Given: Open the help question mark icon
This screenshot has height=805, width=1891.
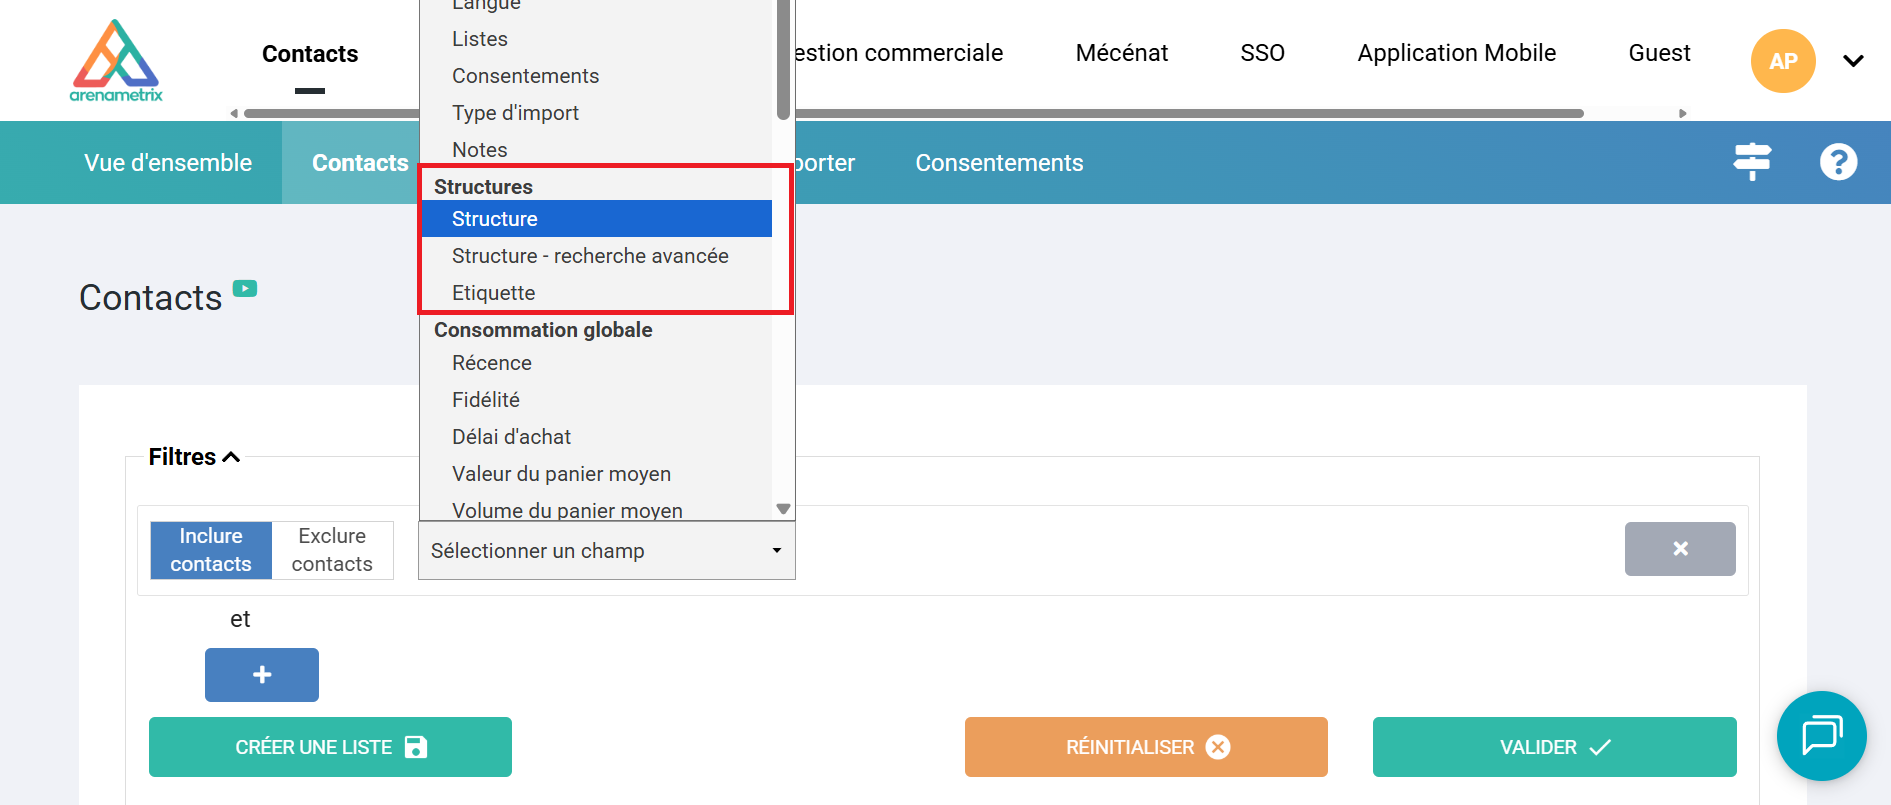Looking at the screenshot, I should (x=1838, y=162).
